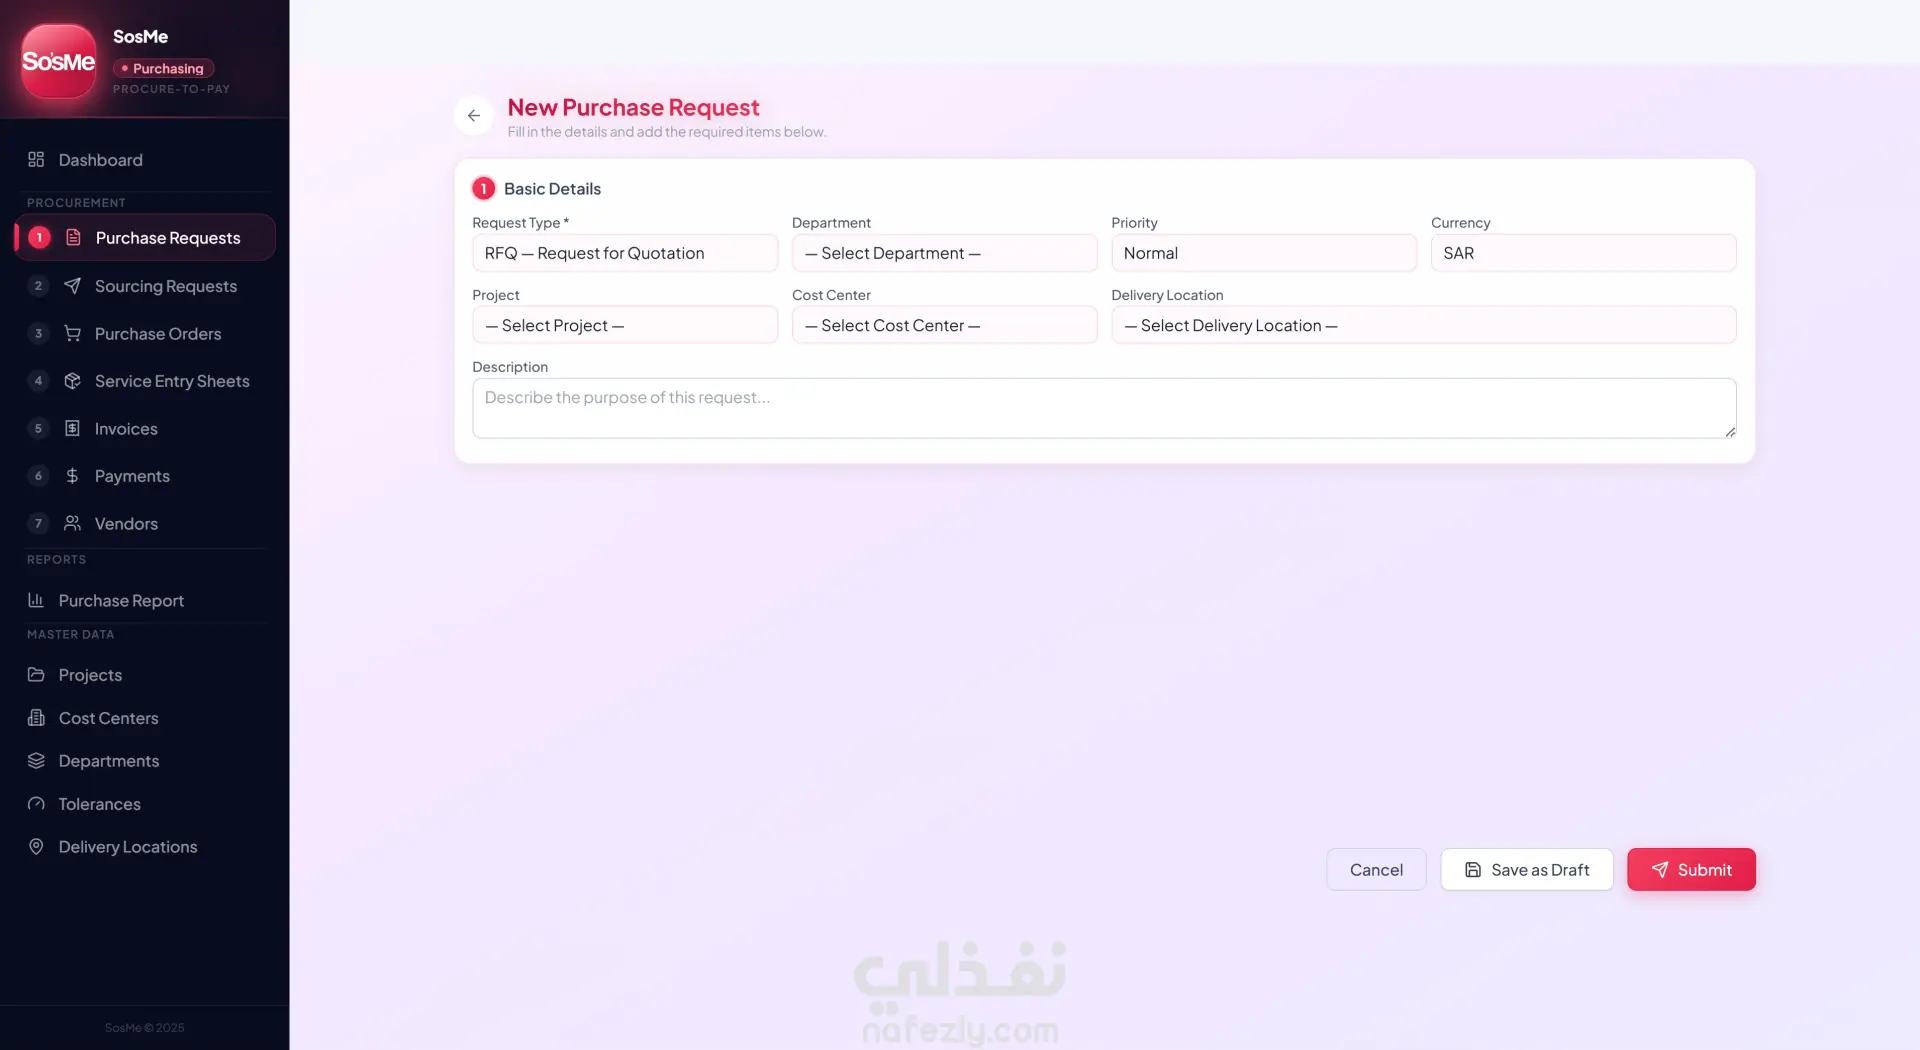
Task: Submit the purchase request
Action: click(x=1691, y=870)
